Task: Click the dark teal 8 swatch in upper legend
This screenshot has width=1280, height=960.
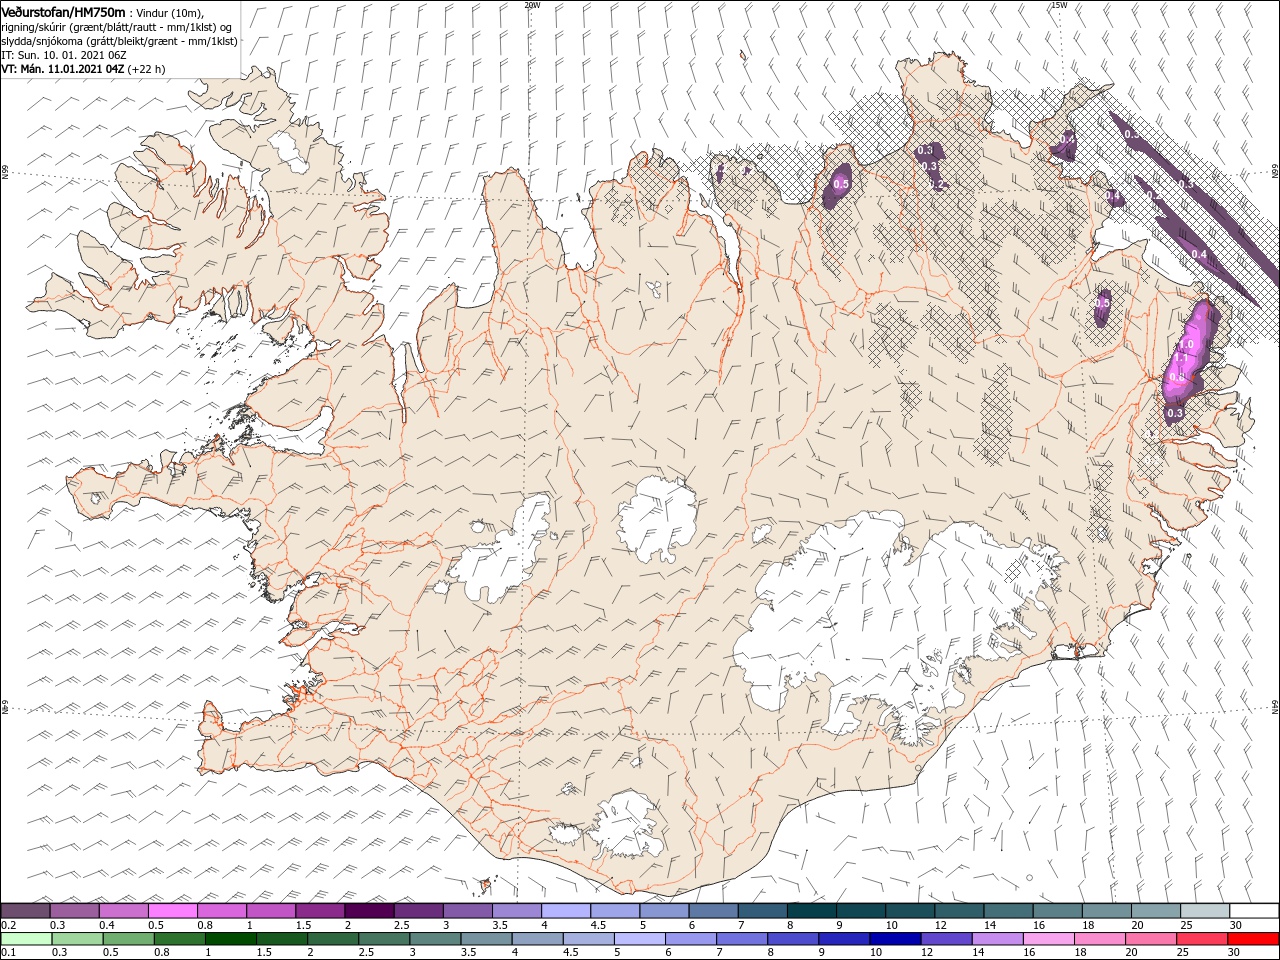Action: (x=812, y=911)
